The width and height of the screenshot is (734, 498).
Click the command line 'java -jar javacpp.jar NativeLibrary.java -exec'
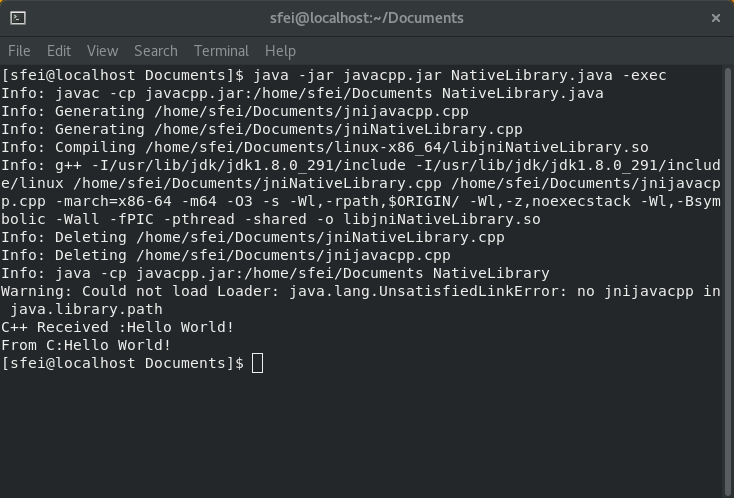pos(460,75)
